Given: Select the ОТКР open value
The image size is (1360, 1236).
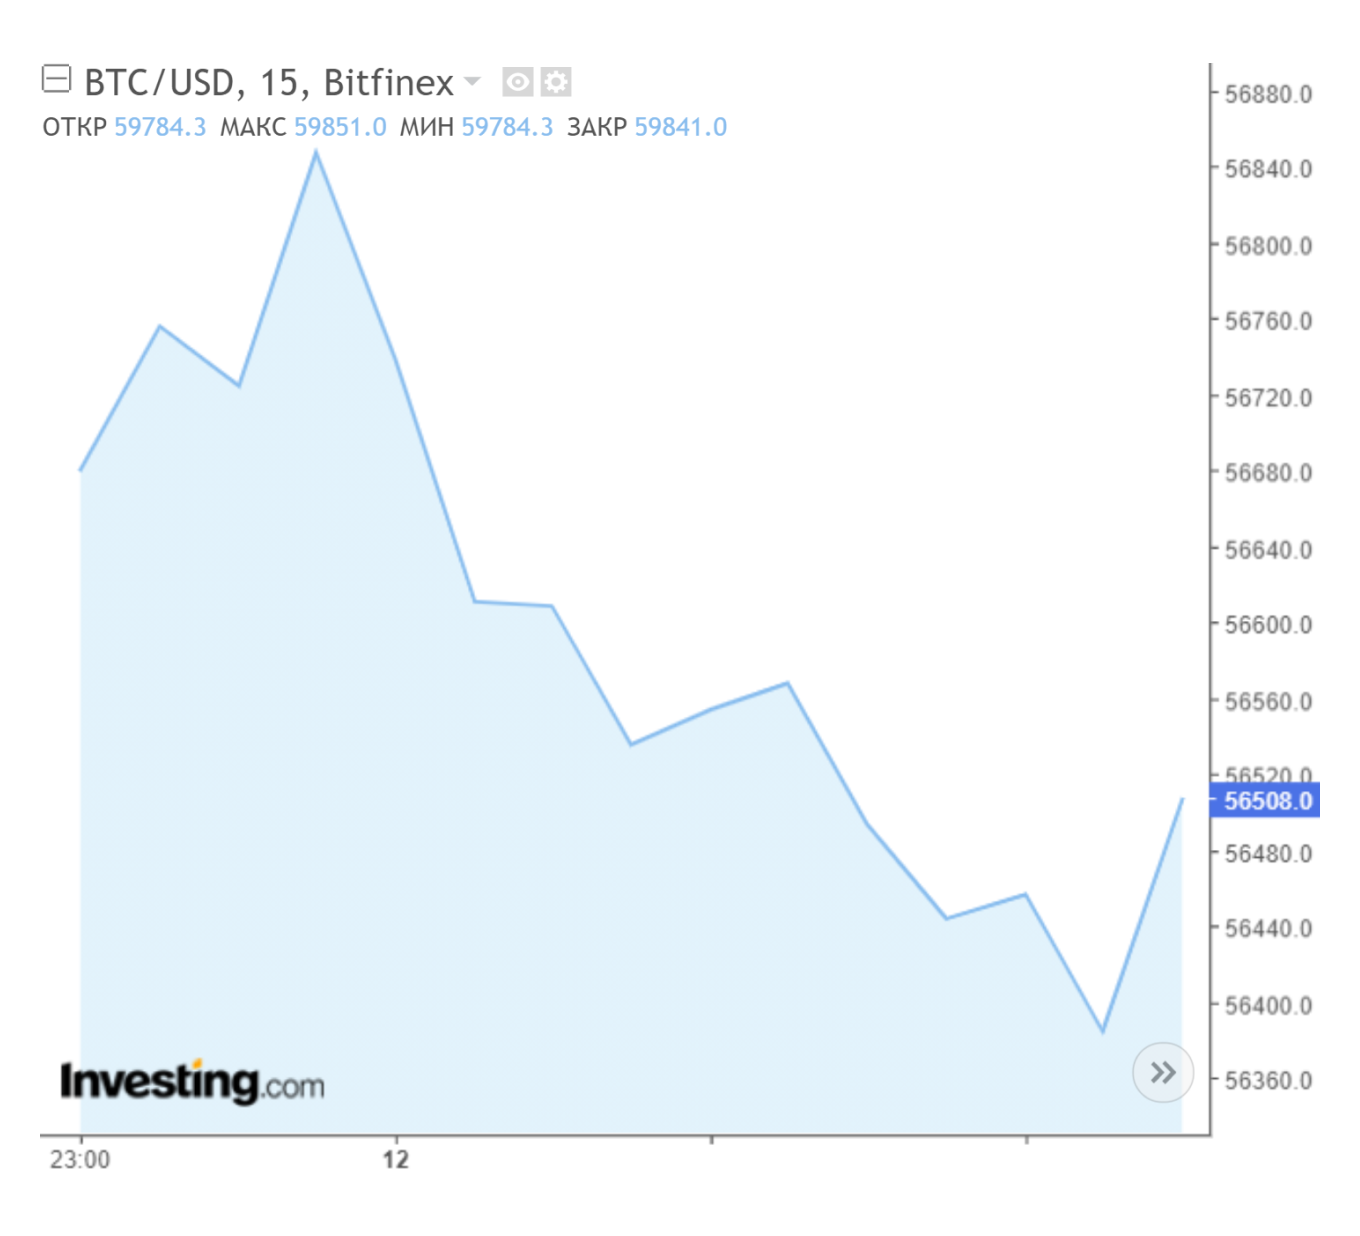Looking at the screenshot, I should [x=160, y=127].
